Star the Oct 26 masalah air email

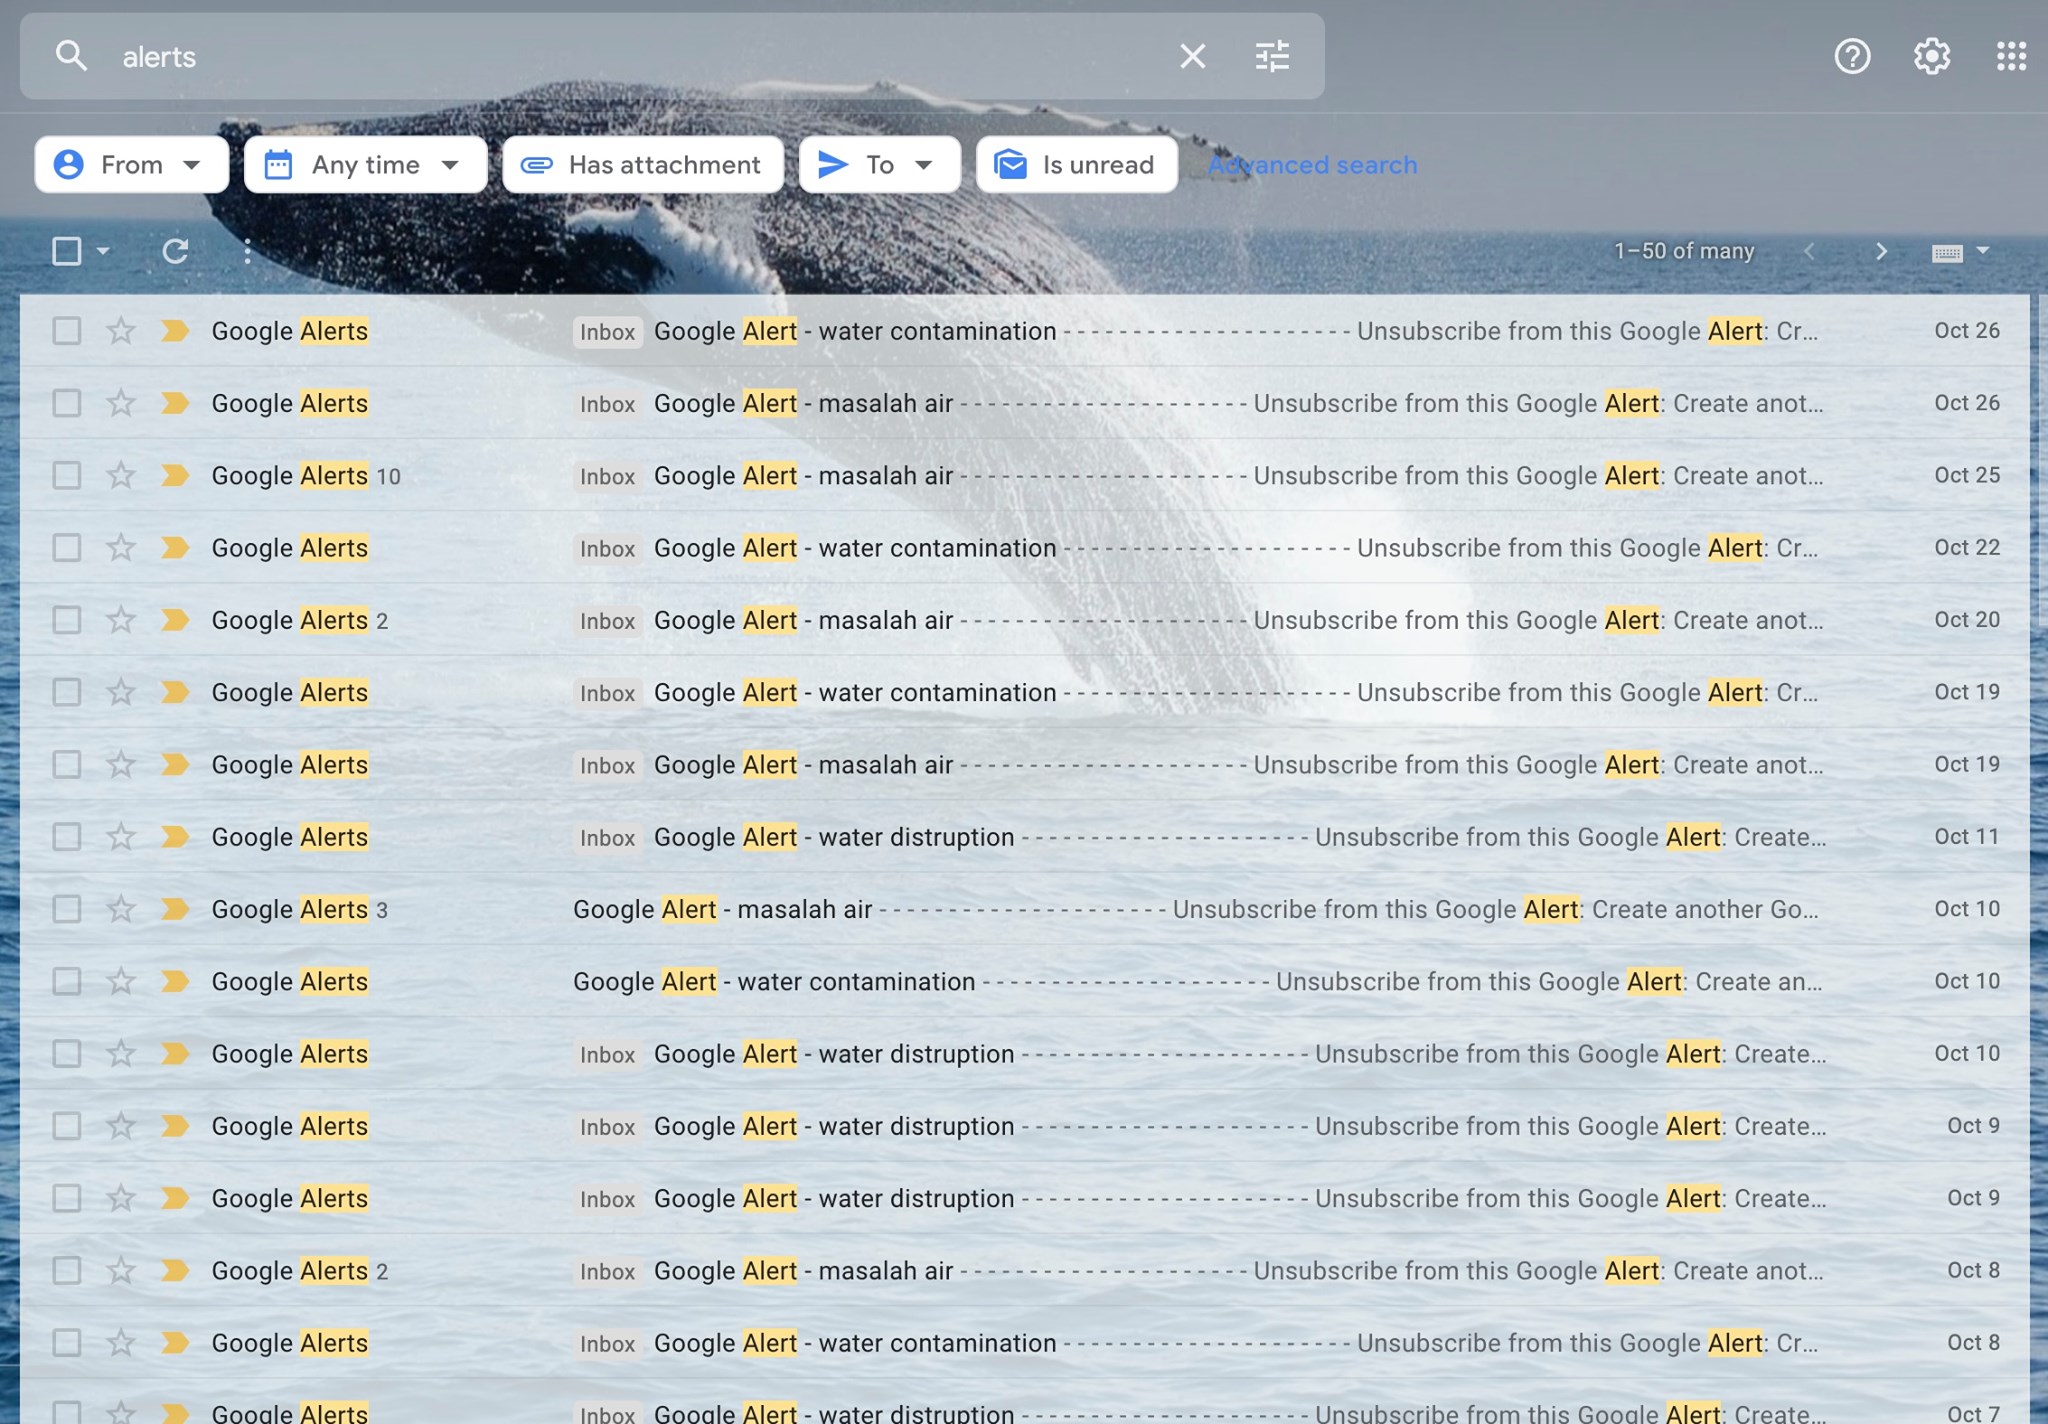pos(121,403)
